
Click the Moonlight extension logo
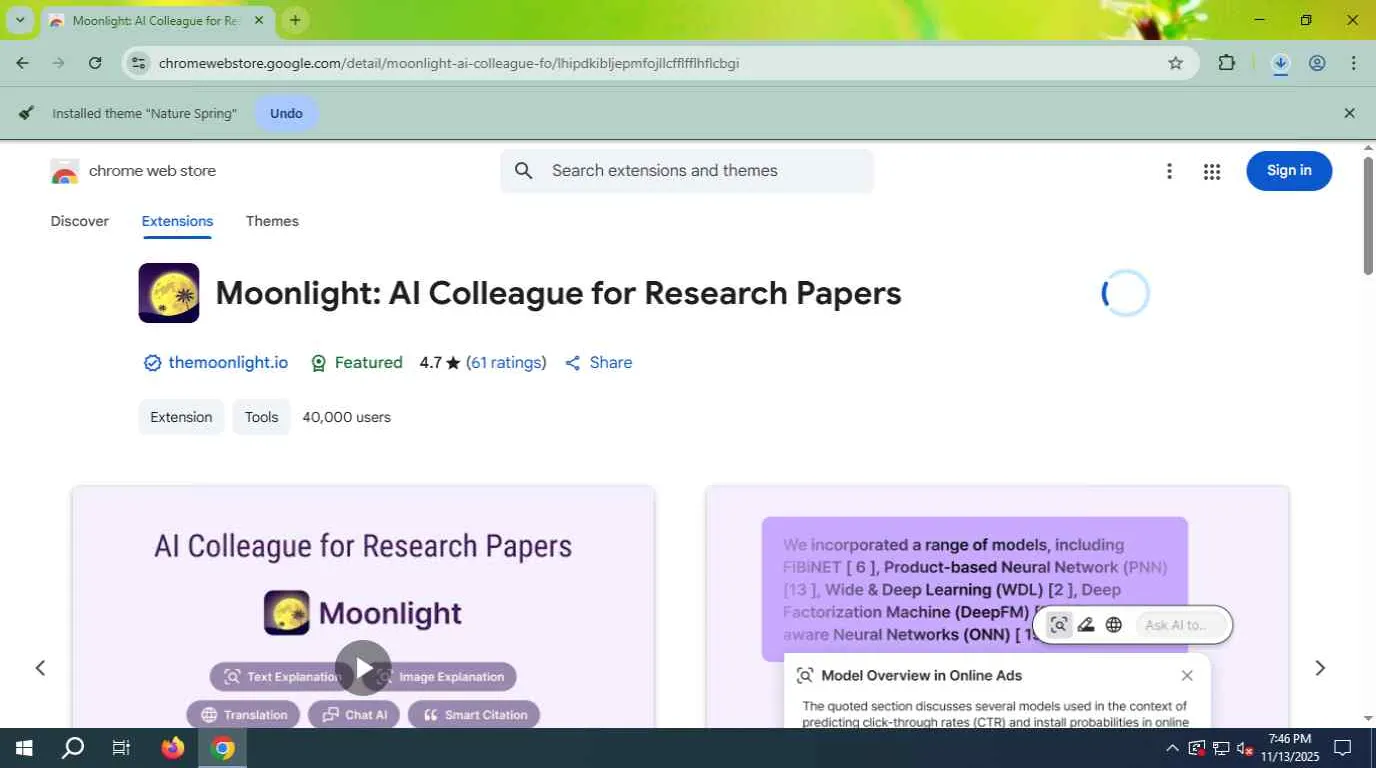pyautogui.click(x=169, y=293)
